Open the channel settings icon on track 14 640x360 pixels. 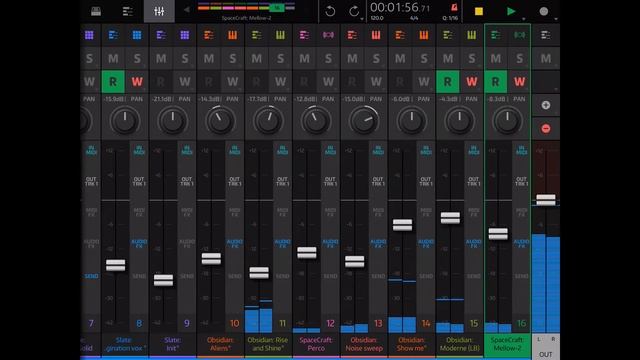400,35
